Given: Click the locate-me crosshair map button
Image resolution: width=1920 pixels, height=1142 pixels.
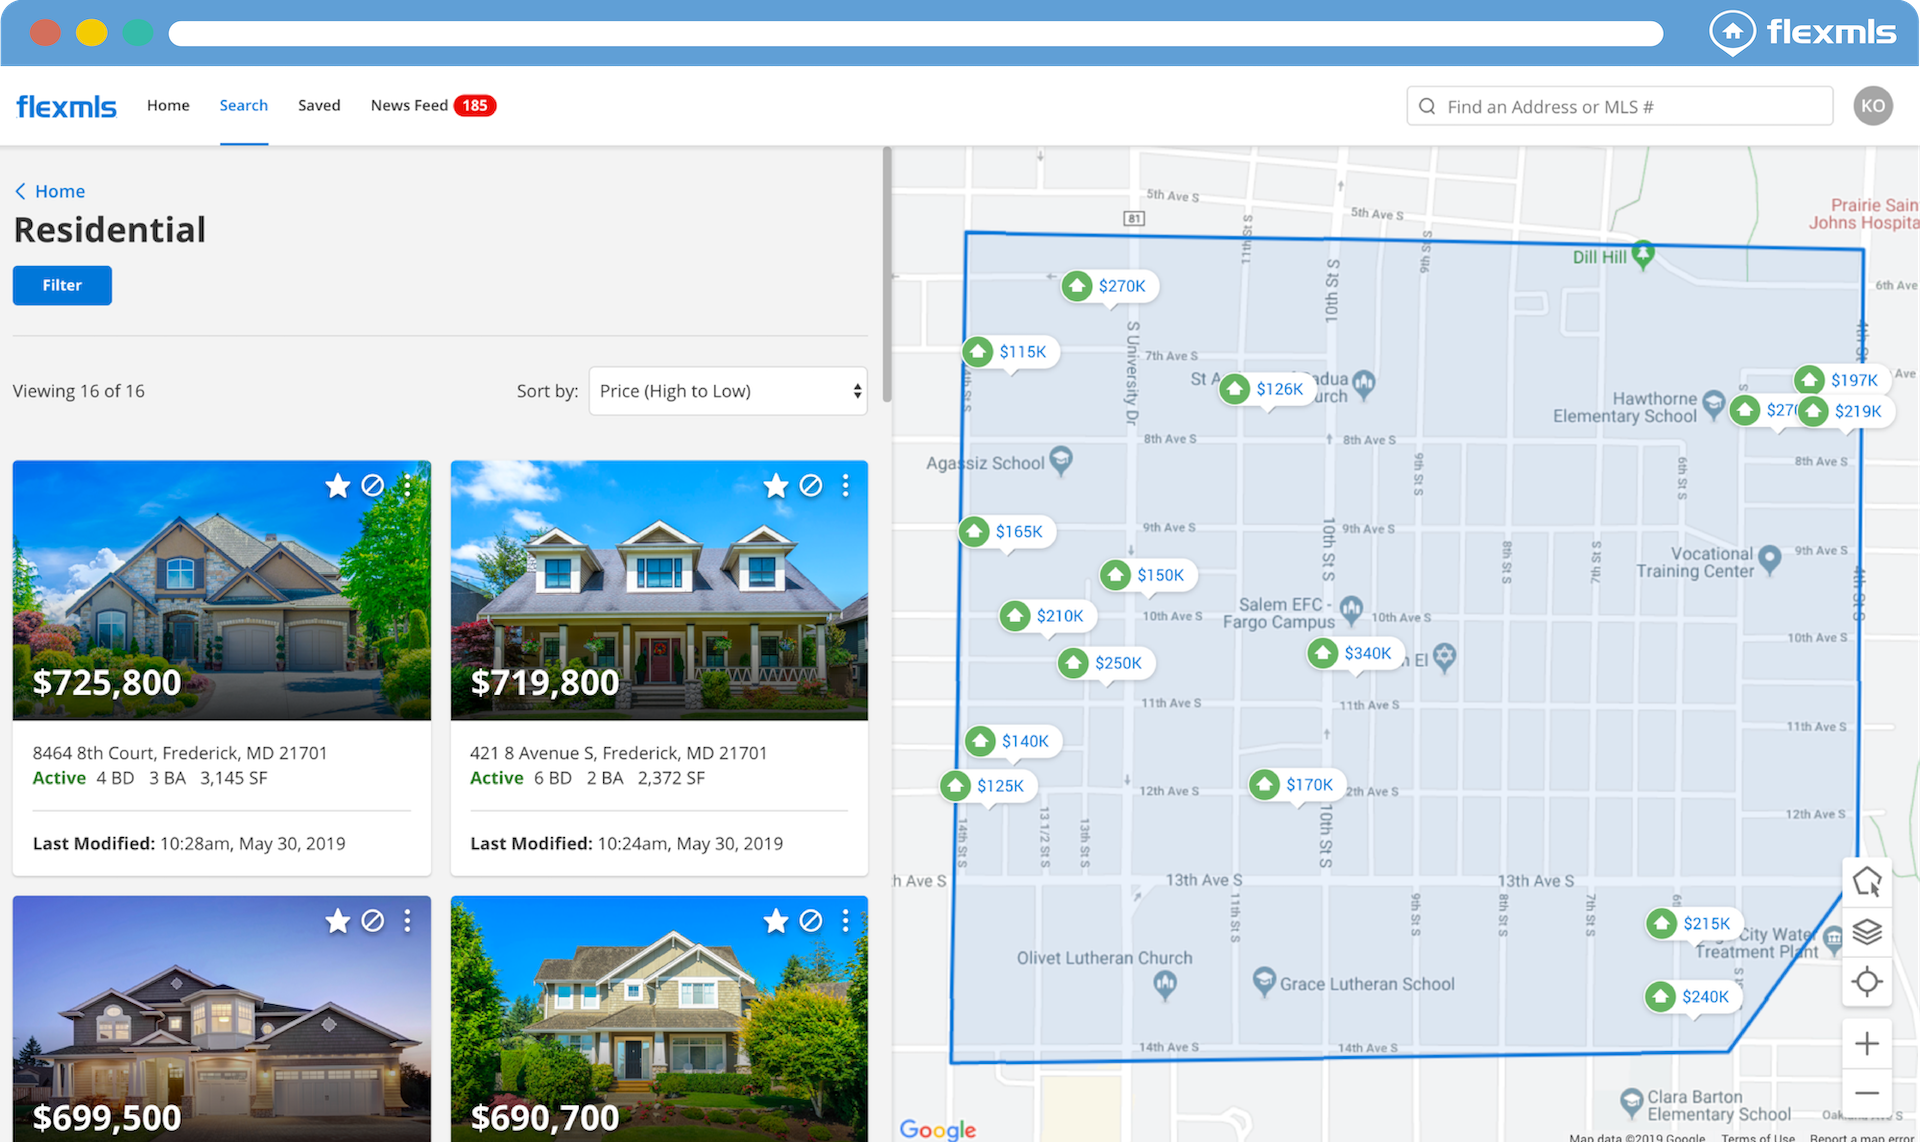Looking at the screenshot, I should tap(1866, 981).
